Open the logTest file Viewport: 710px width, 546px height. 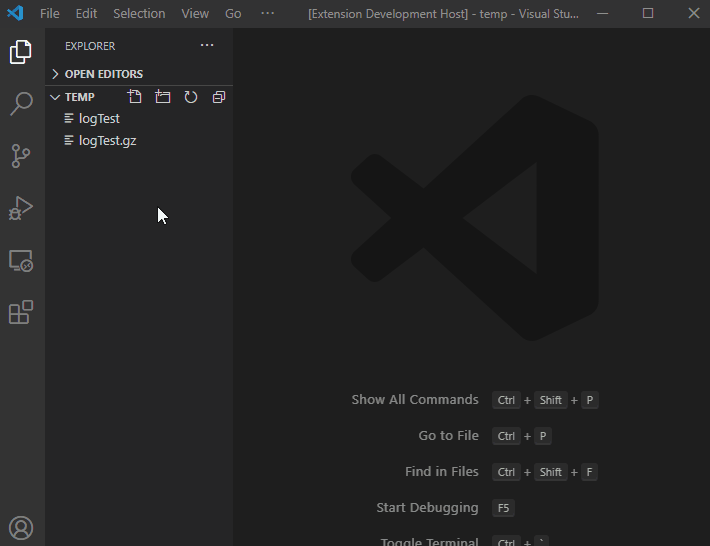139,119
